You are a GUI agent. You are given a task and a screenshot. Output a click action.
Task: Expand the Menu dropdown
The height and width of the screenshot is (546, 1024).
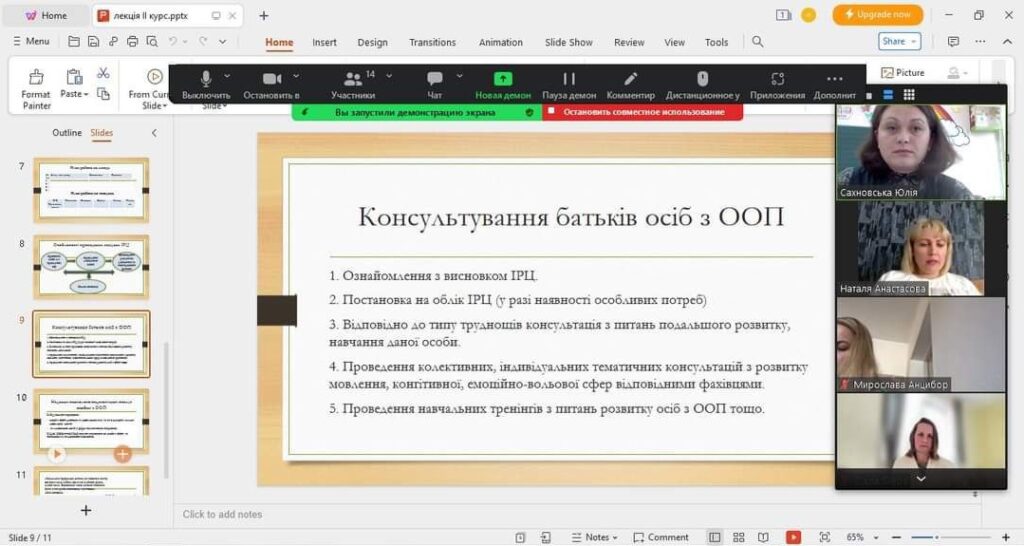point(31,41)
